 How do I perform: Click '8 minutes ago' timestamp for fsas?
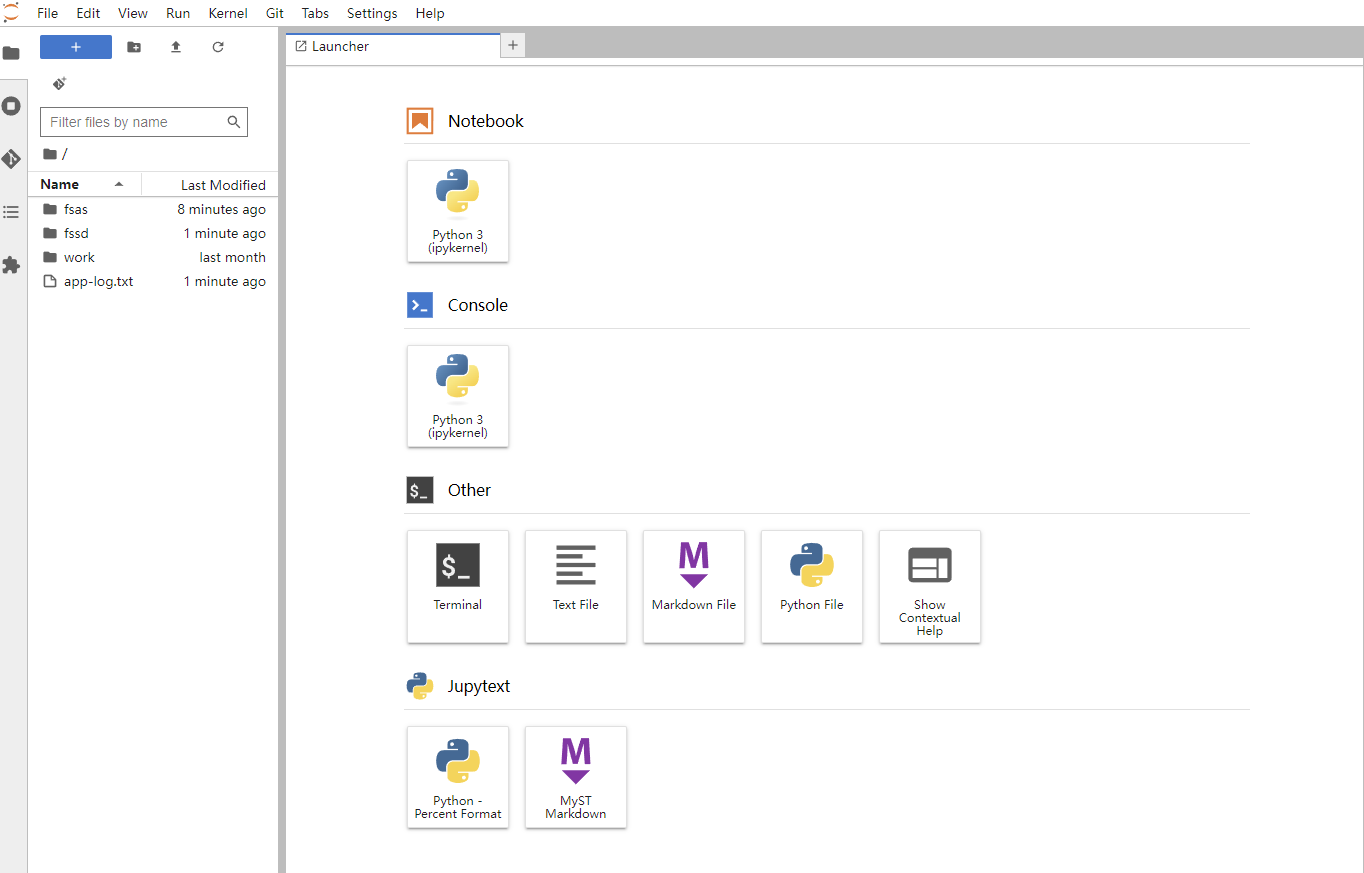point(222,209)
